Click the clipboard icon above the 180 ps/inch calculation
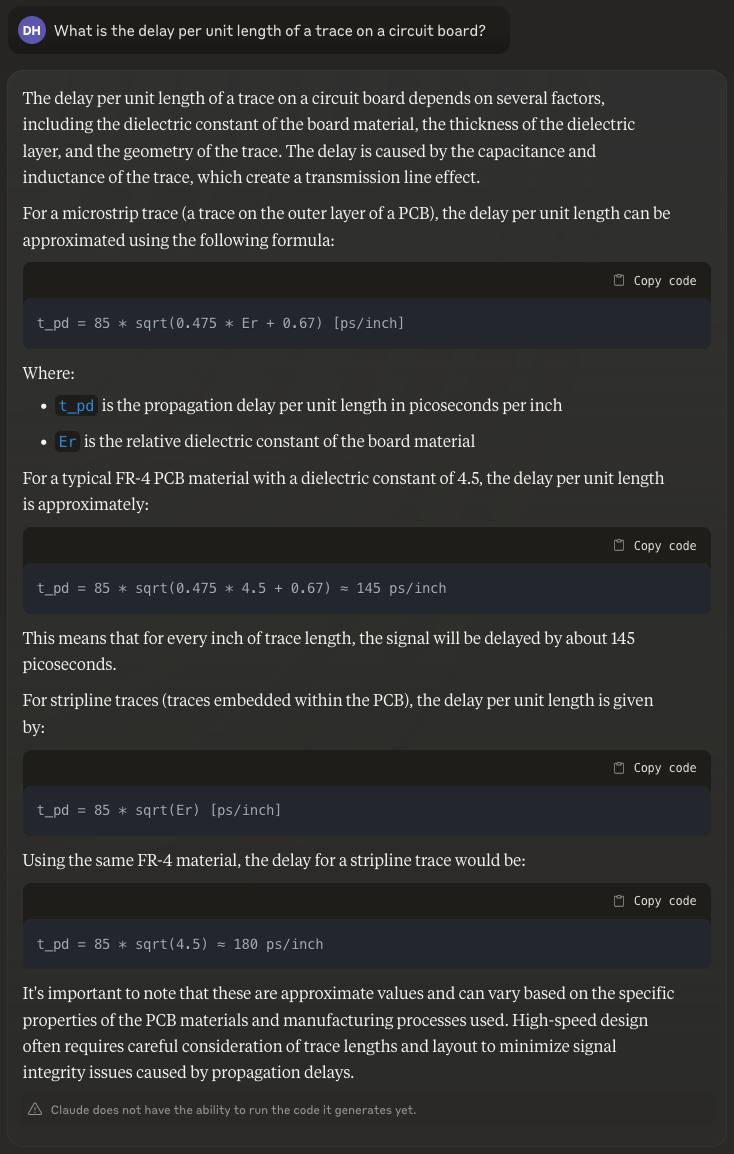This screenshot has height=1154, width=734. 619,901
